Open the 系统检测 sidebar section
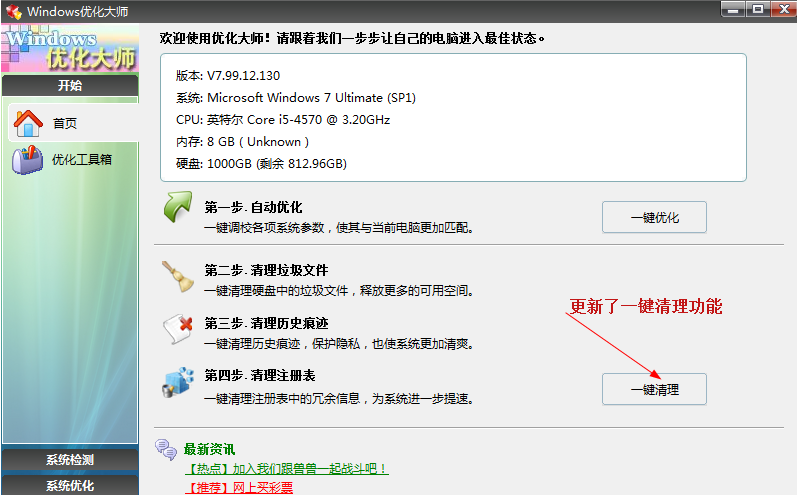Image resolution: width=797 pixels, height=495 pixels. [70, 460]
